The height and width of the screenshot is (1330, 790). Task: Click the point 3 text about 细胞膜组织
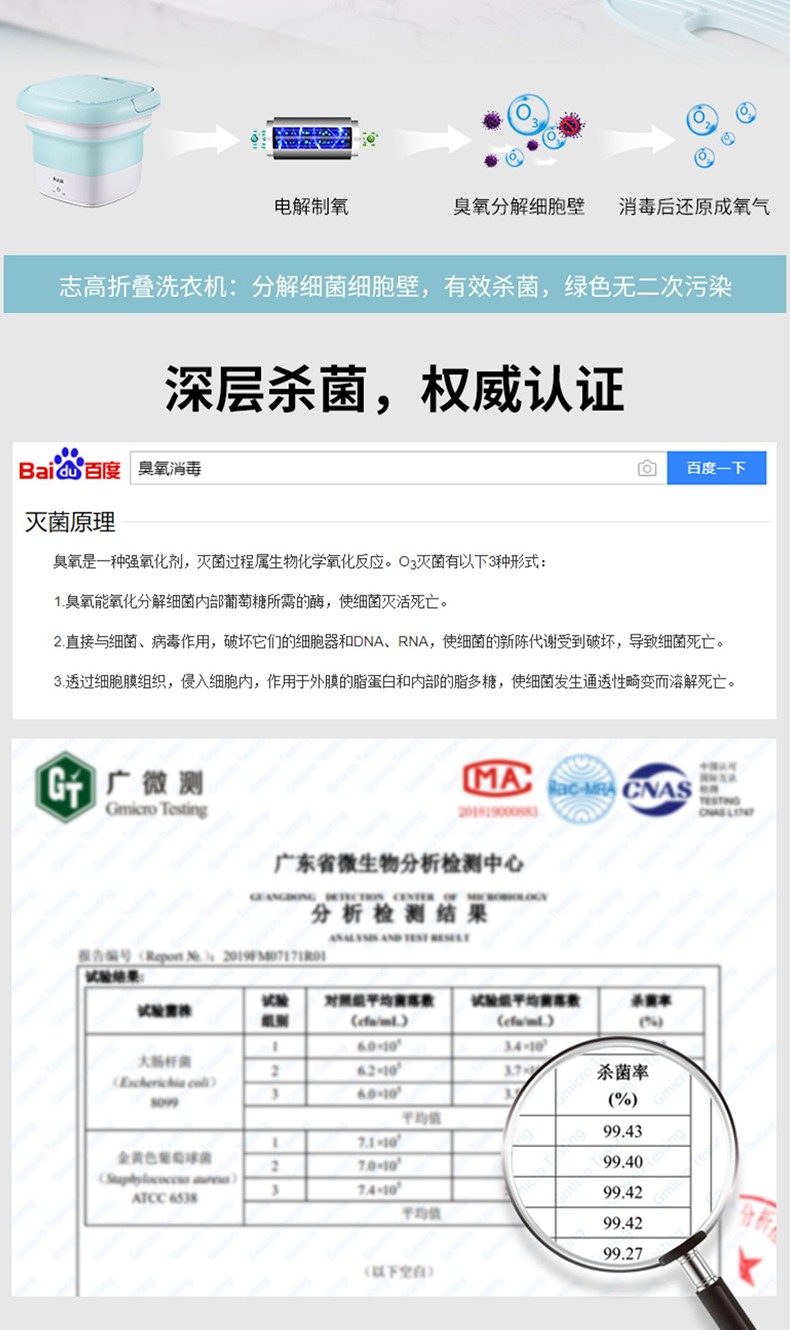[x=396, y=682]
